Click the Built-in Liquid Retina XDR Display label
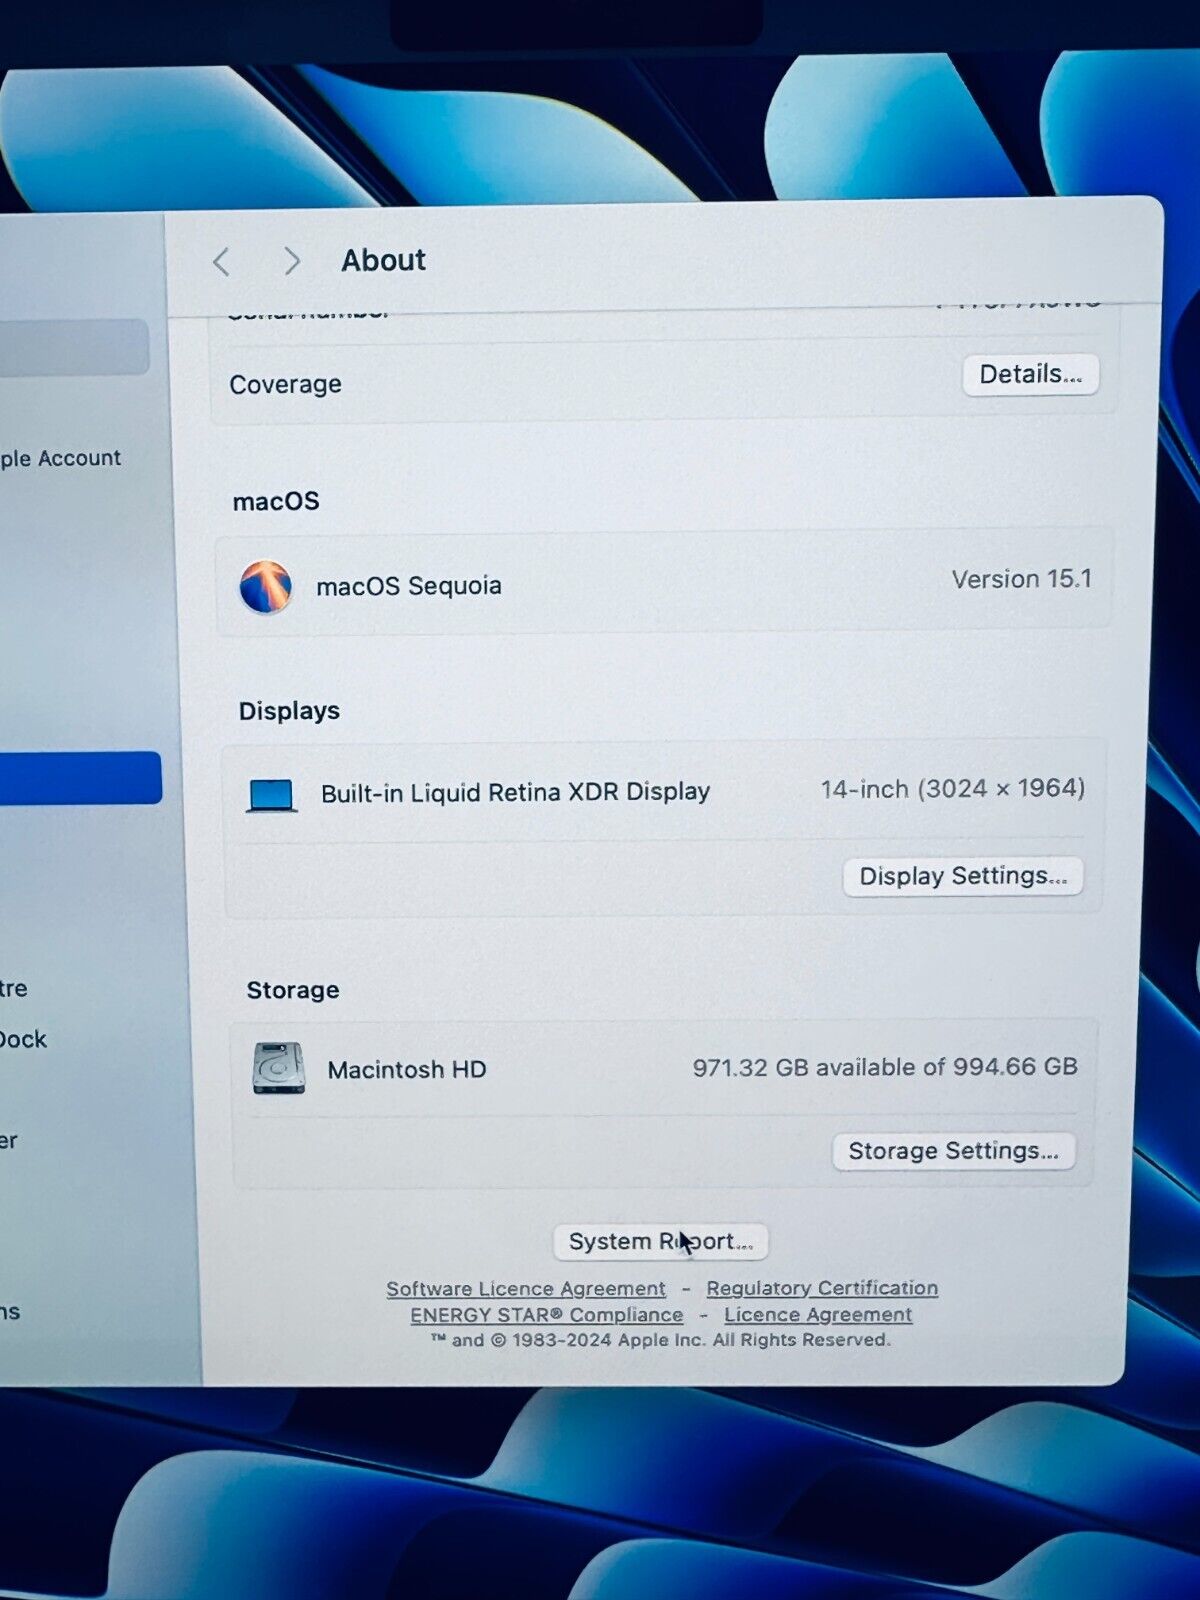Screen dimensions: 1200x1600 click(515, 793)
